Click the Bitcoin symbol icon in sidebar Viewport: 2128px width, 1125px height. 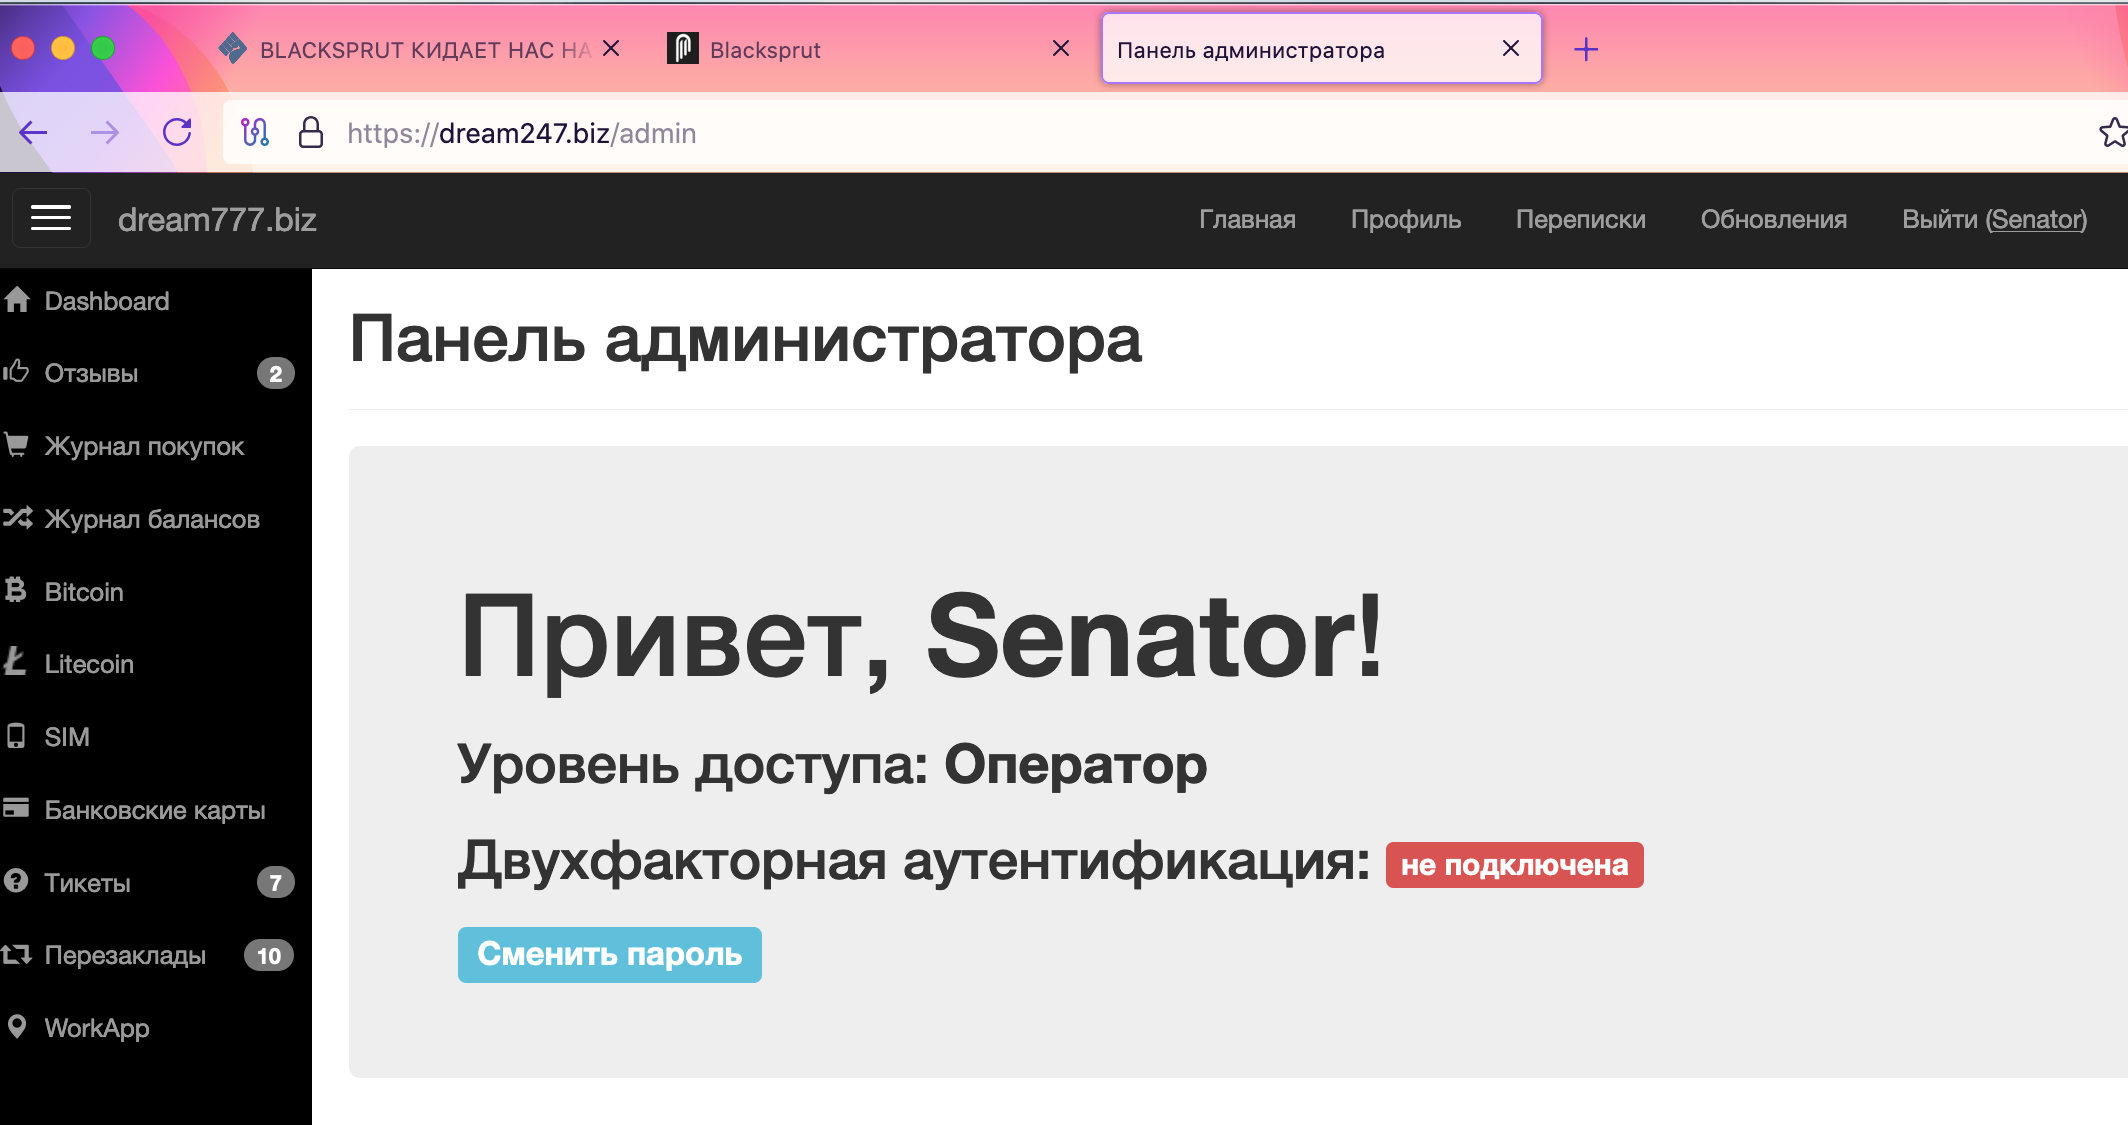(15, 590)
